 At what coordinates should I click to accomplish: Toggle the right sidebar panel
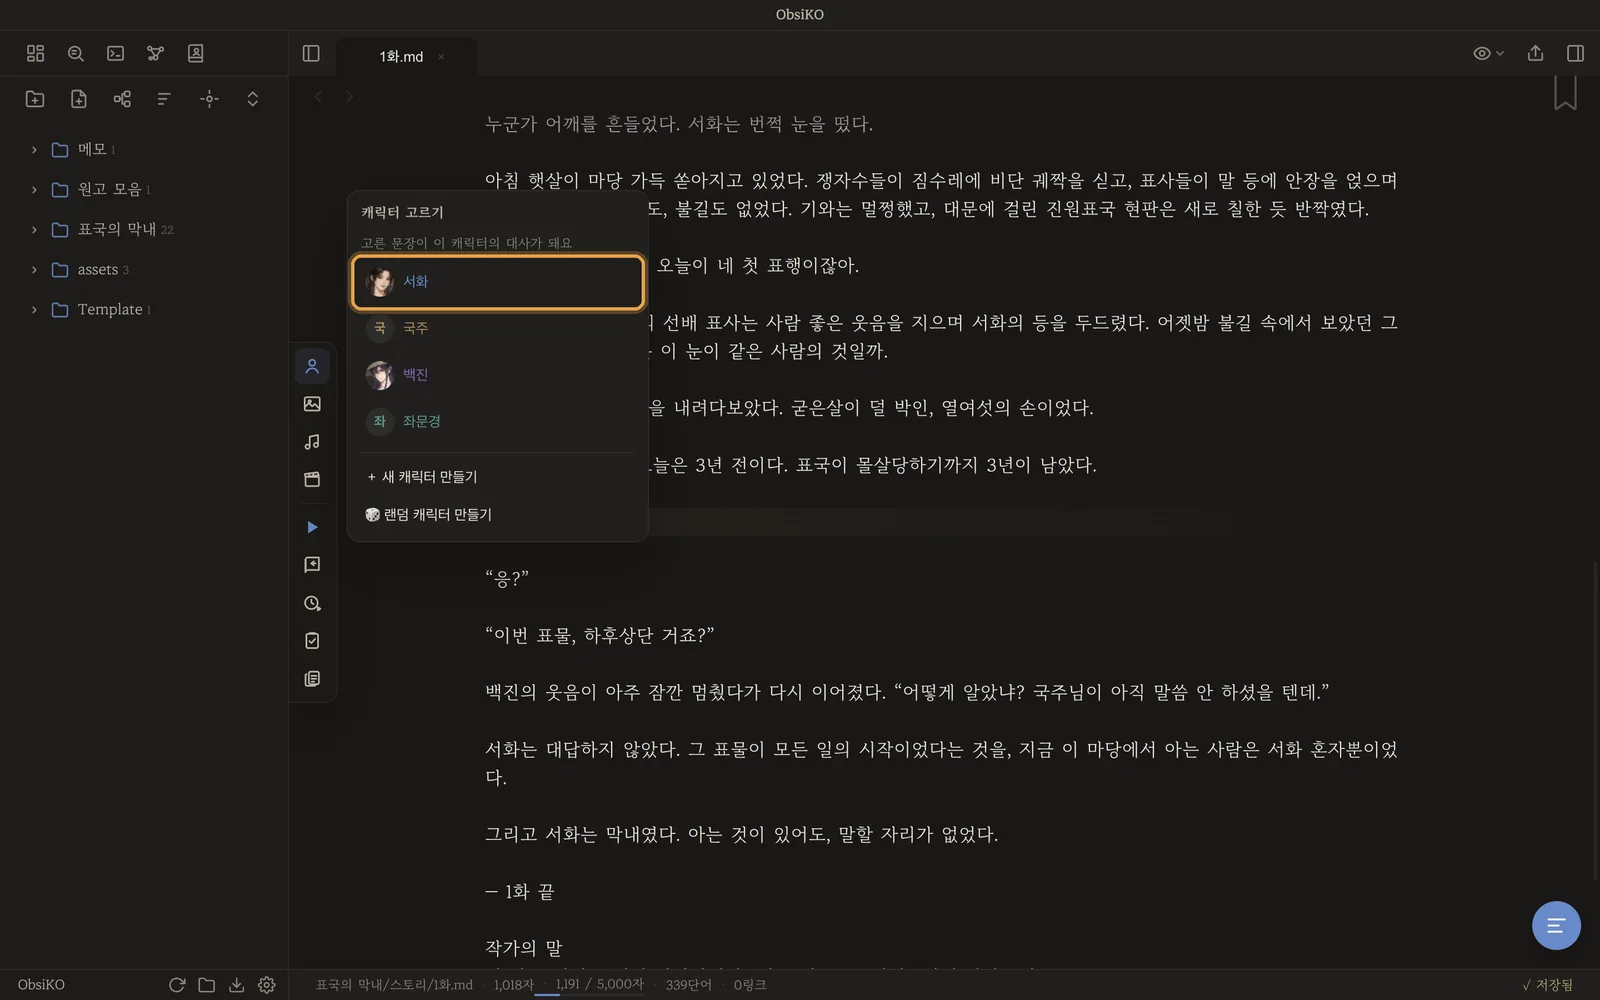click(x=1575, y=53)
